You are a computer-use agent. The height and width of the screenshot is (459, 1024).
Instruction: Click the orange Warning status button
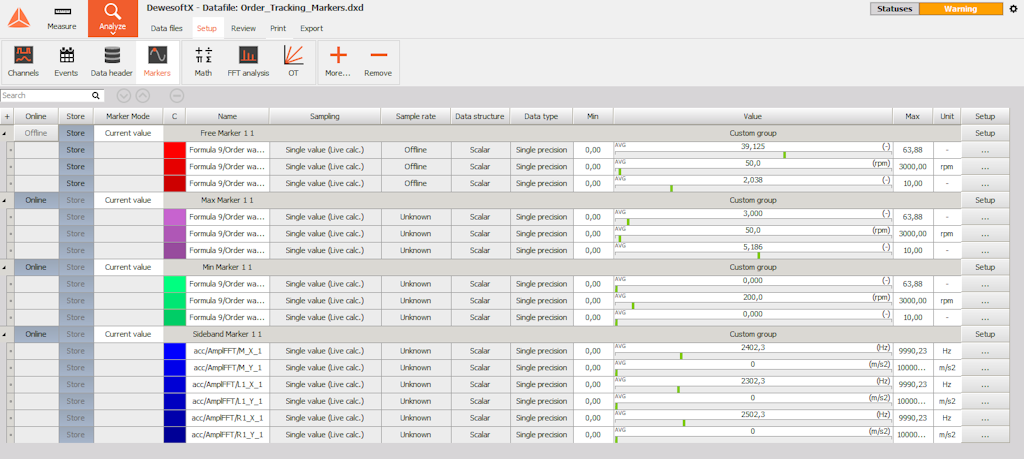[961, 9]
